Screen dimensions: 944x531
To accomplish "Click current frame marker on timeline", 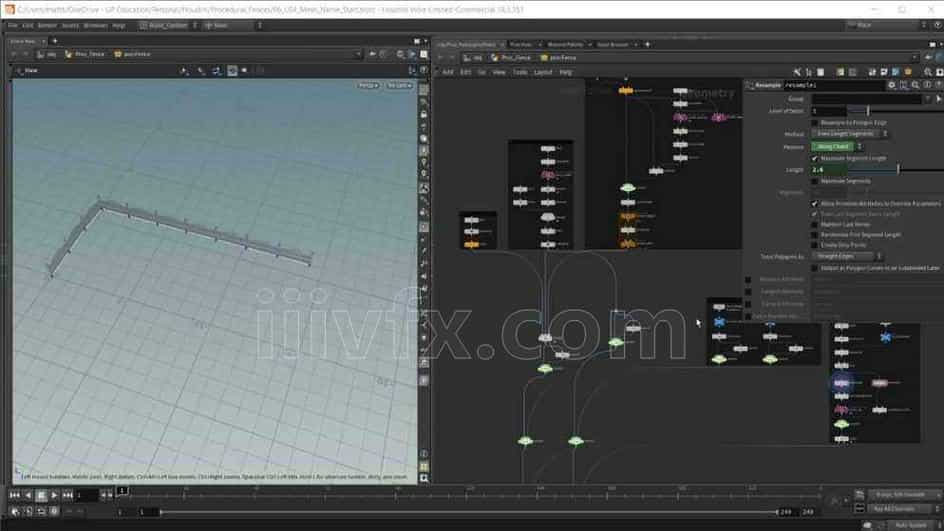I will pos(122,491).
